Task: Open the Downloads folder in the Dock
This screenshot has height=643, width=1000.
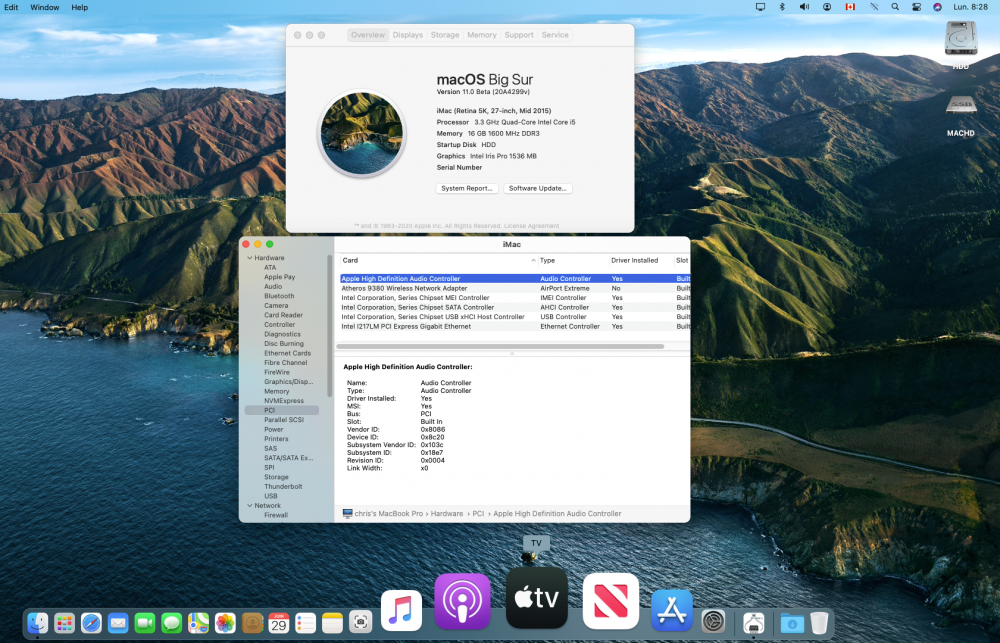Action: pyautogui.click(x=792, y=623)
